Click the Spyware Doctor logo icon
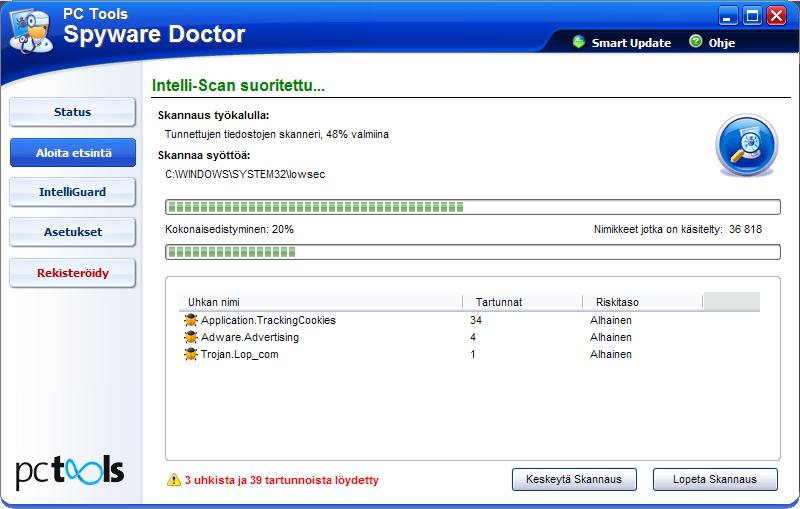Image resolution: width=800 pixels, height=509 pixels. tap(28, 29)
